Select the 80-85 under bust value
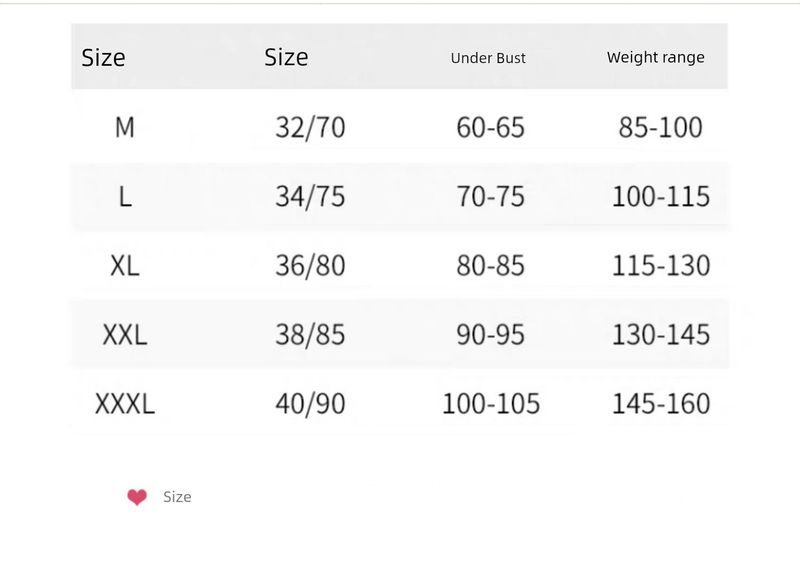Viewport: 800px width, 563px height. click(x=490, y=266)
